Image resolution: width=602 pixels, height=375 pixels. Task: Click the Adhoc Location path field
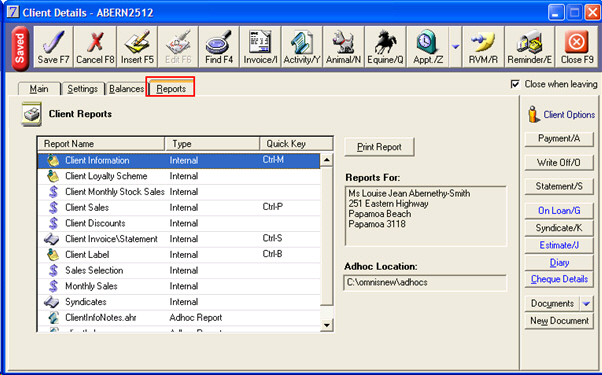425,283
